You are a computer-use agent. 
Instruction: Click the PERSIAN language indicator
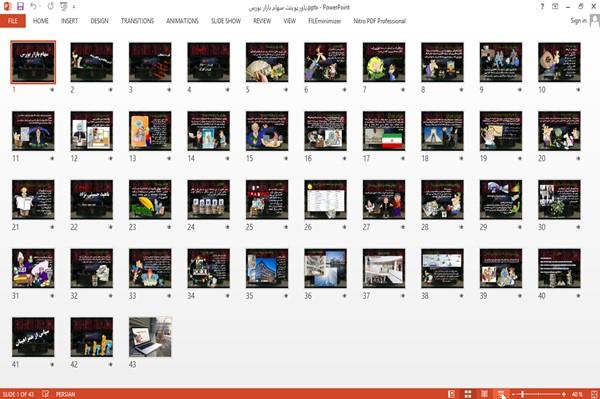tap(65, 394)
